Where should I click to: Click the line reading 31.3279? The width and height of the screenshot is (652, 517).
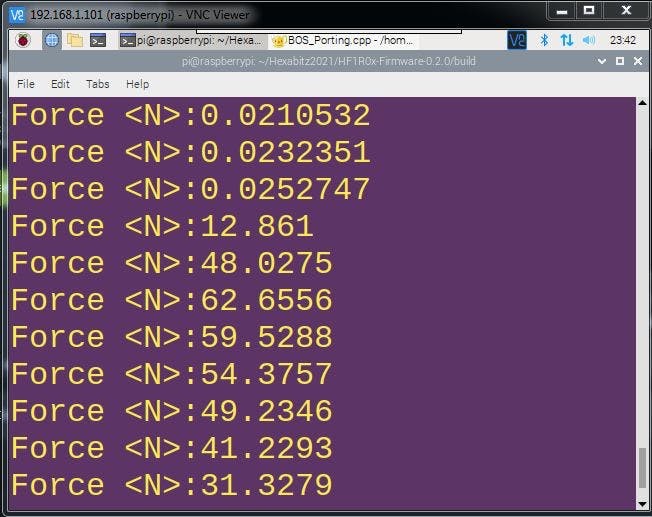tap(172, 485)
